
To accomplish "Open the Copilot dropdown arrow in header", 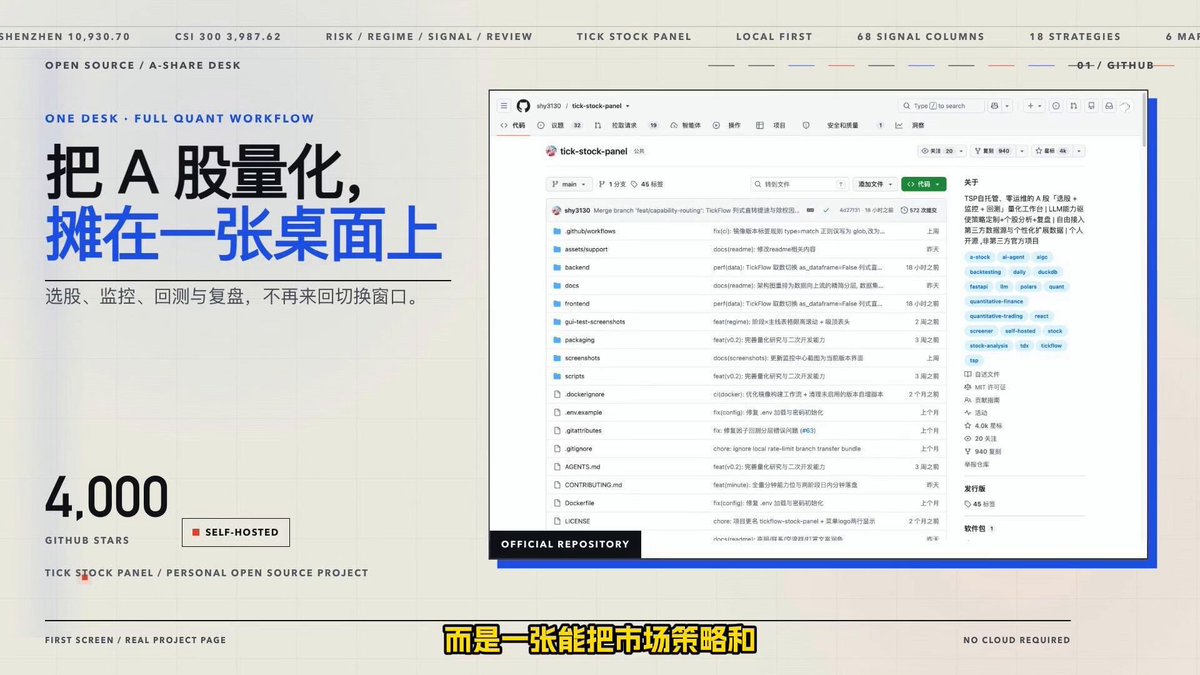I will 1009,105.
